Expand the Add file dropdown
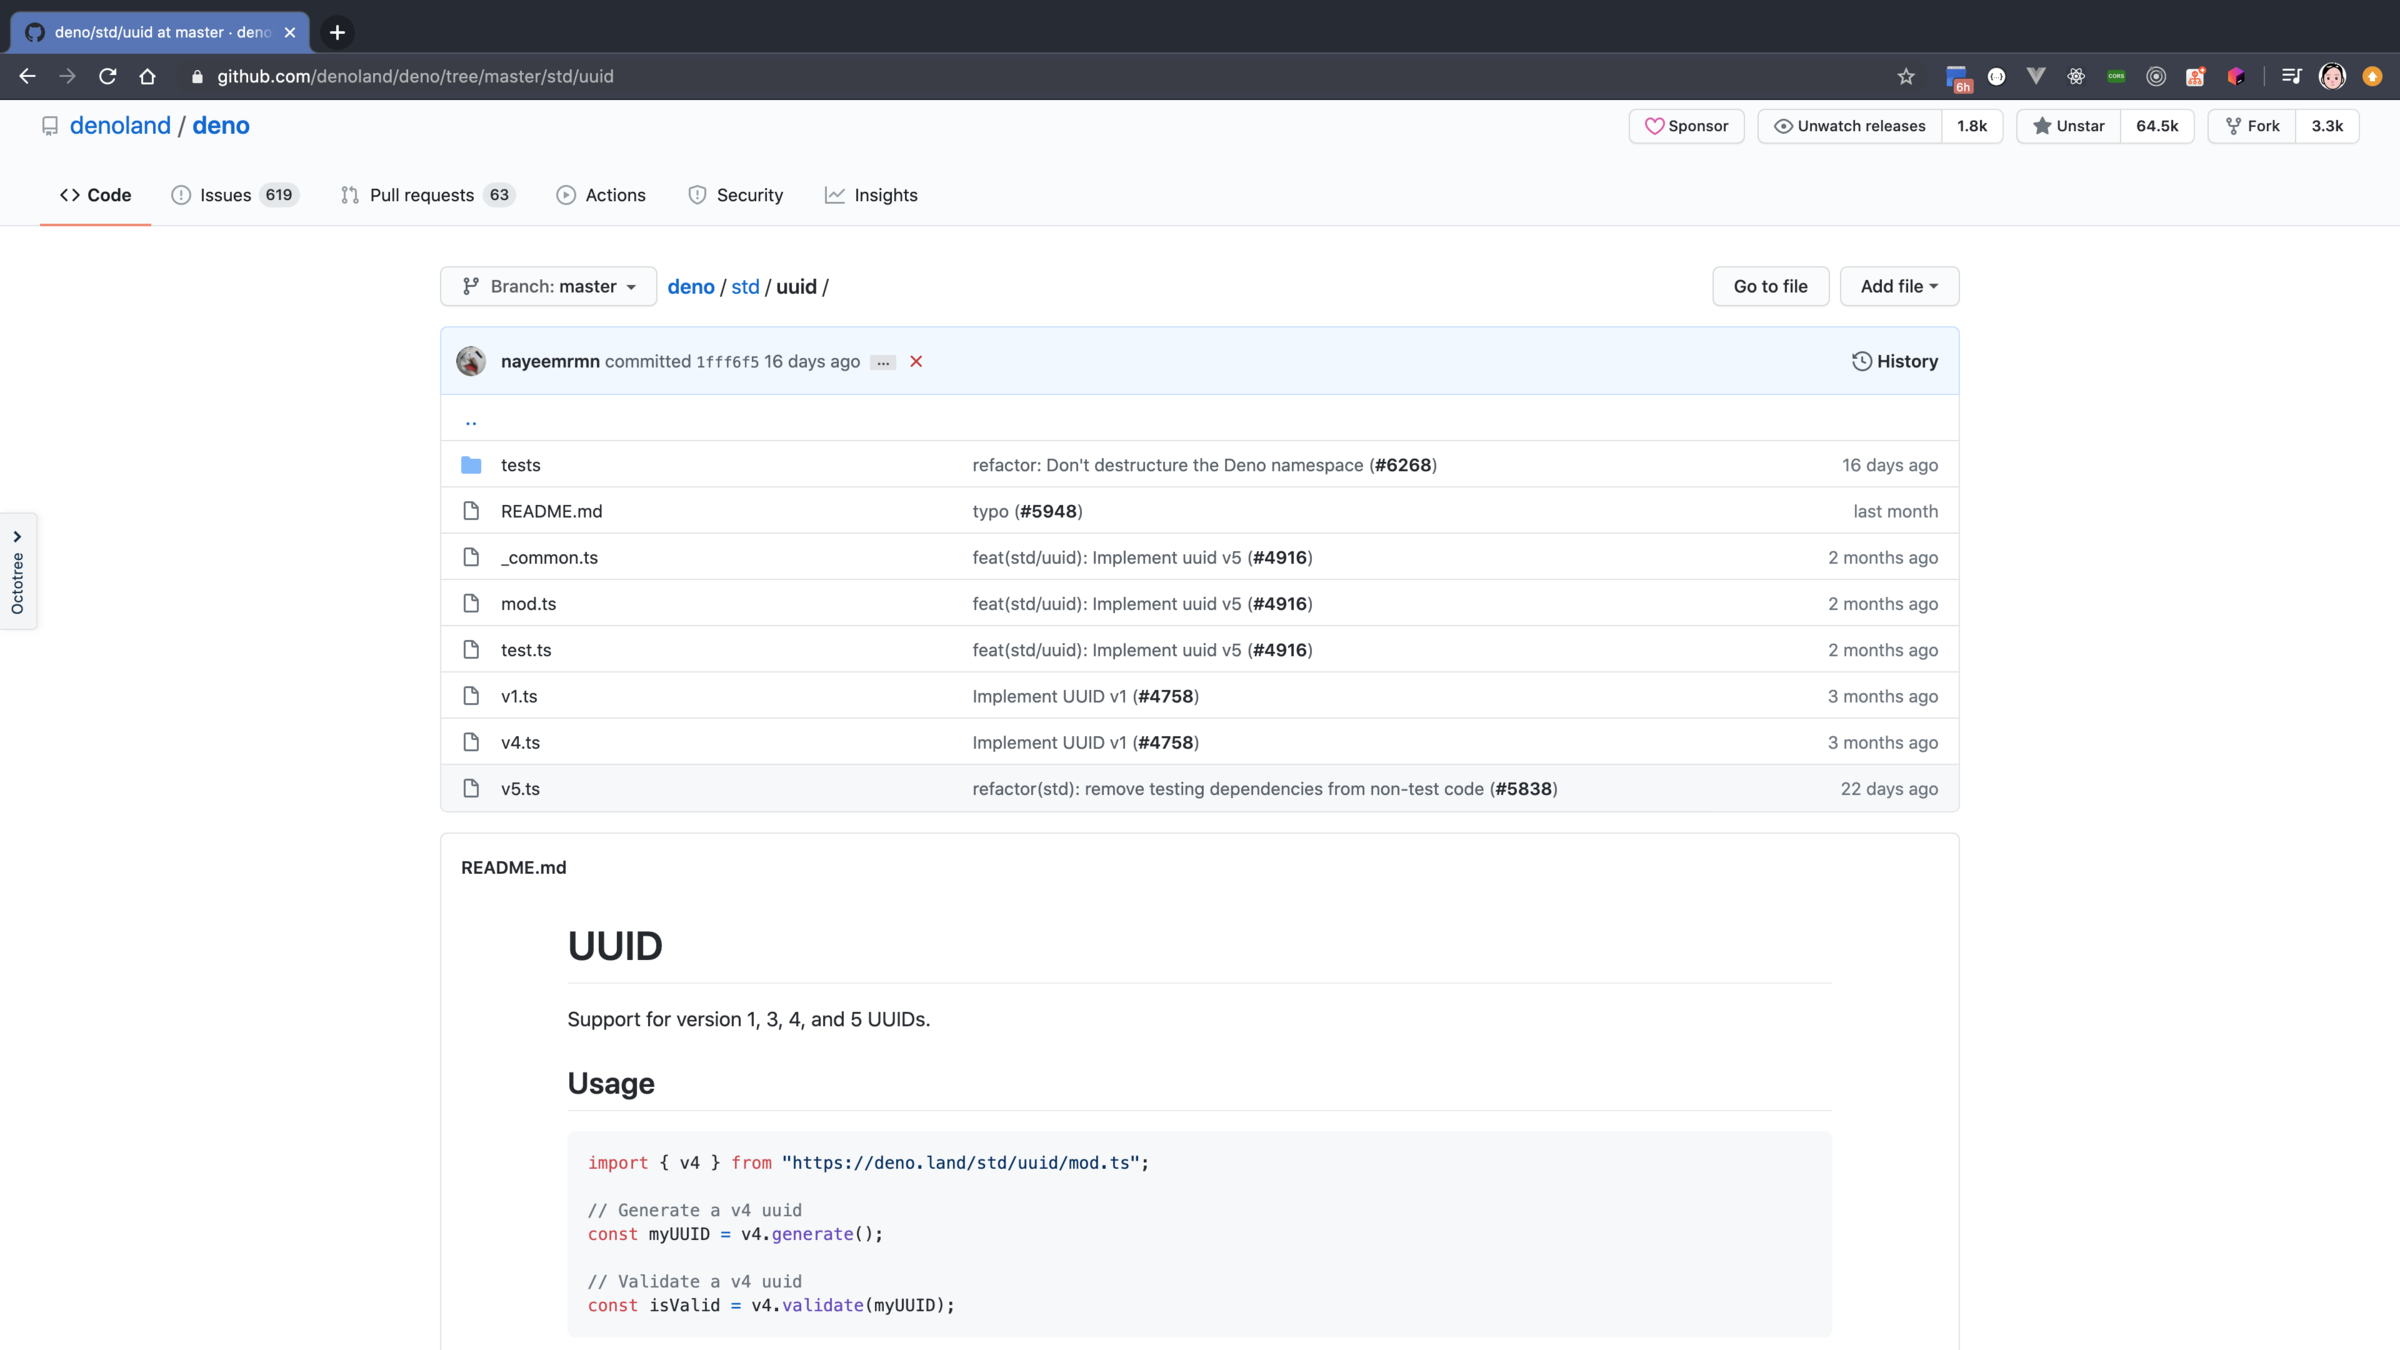The image size is (2400, 1350). pyautogui.click(x=1898, y=286)
